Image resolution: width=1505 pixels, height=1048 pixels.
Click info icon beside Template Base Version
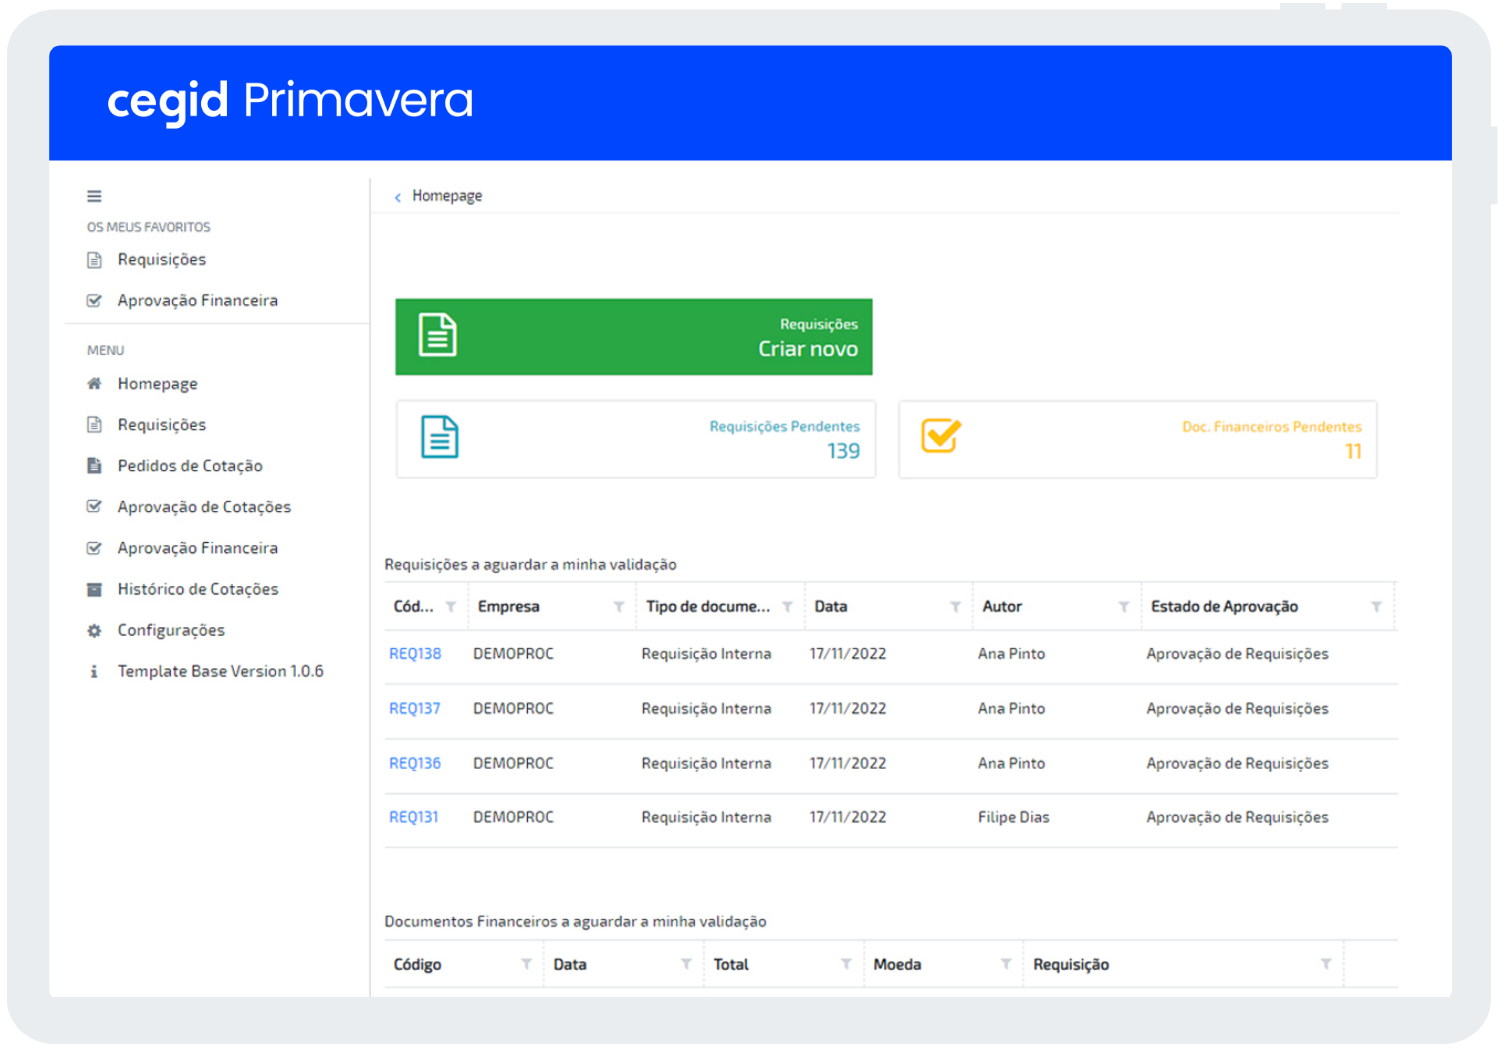(x=94, y=672)
